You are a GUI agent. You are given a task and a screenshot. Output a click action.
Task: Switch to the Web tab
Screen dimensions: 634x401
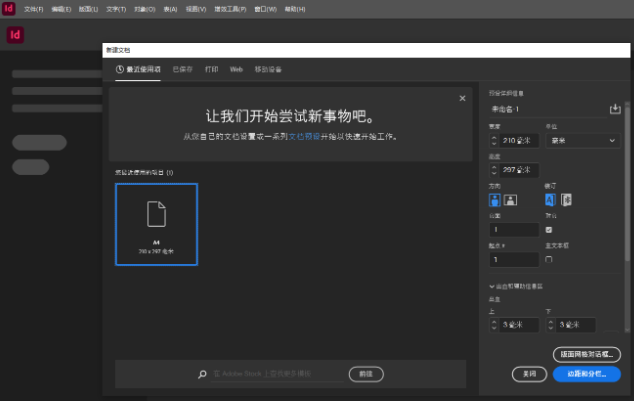(x=236, y=70)
